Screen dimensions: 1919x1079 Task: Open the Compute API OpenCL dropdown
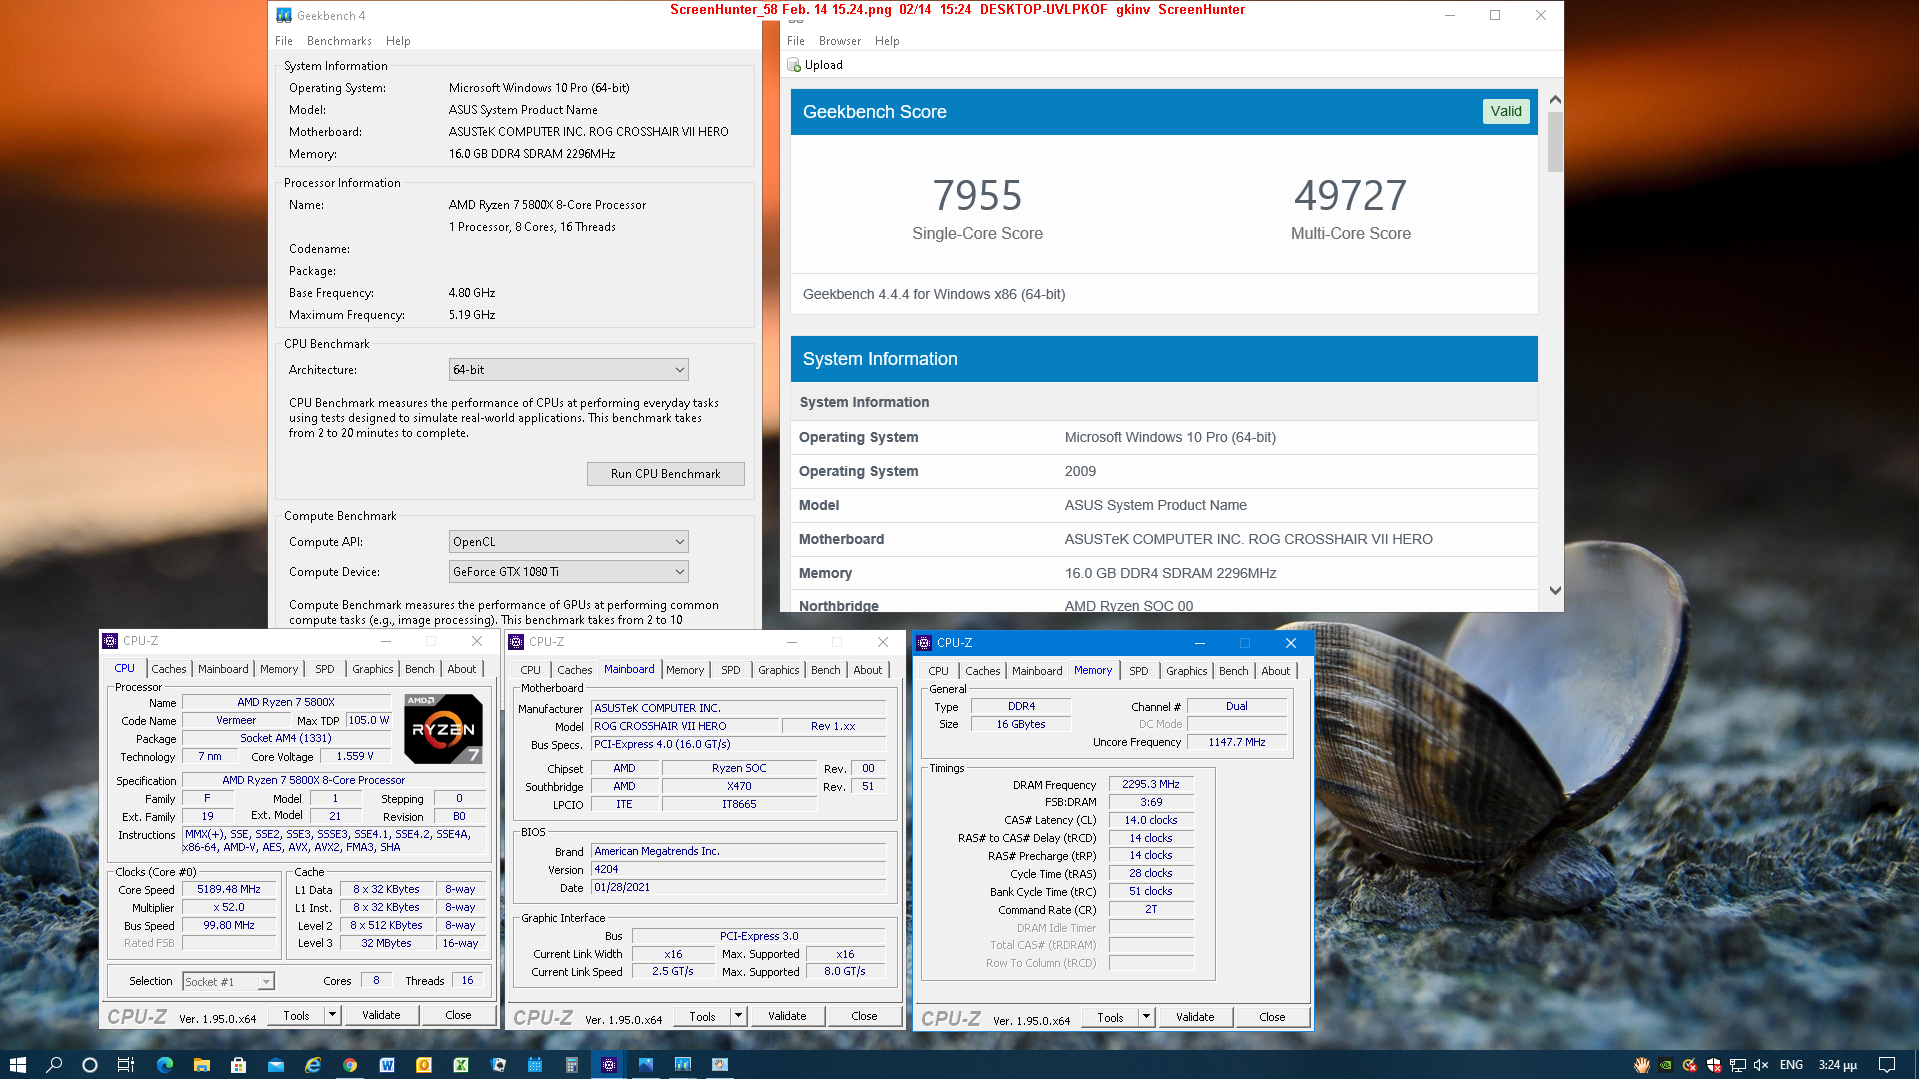click(569, 542)
